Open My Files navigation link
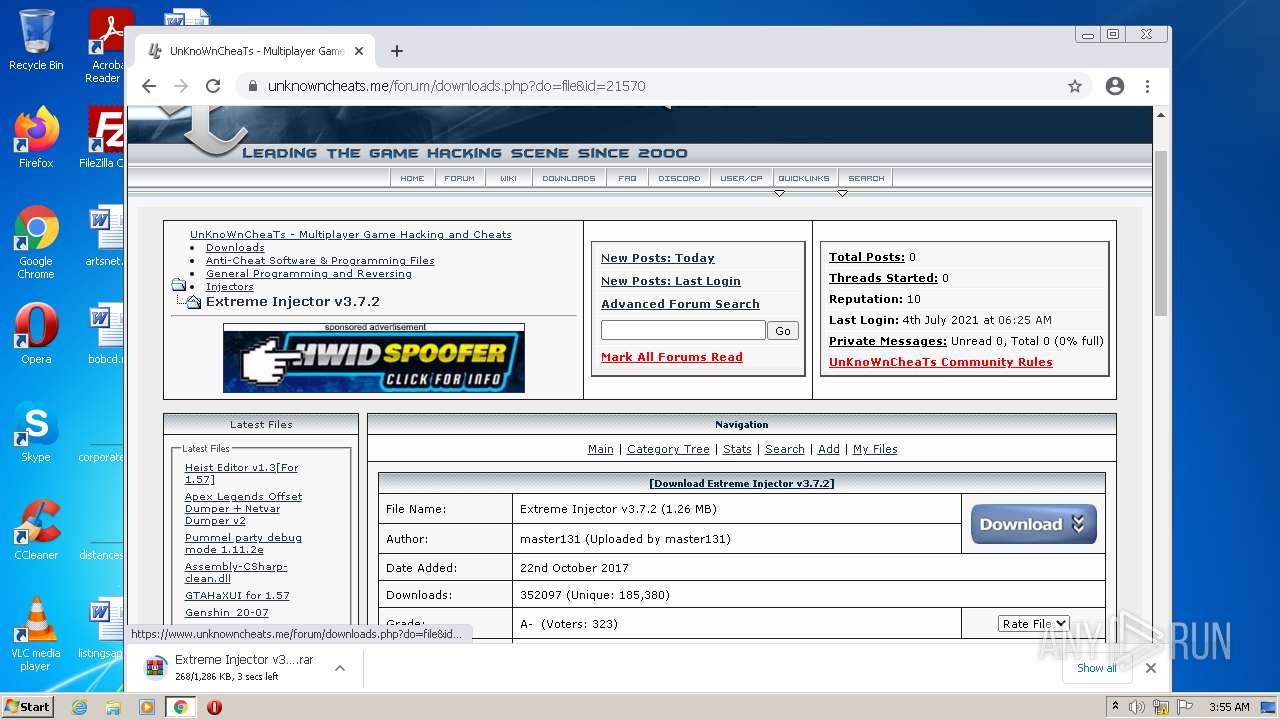Image resolution: width=1280 pixels, height=720 pixels. pos(875,449)
